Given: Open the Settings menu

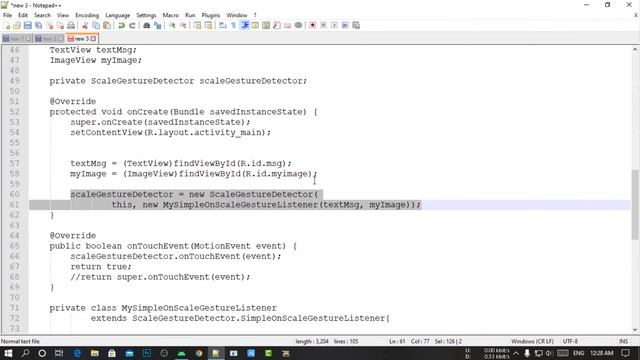Looking at the screenshot, I should (x=146, y=15).
